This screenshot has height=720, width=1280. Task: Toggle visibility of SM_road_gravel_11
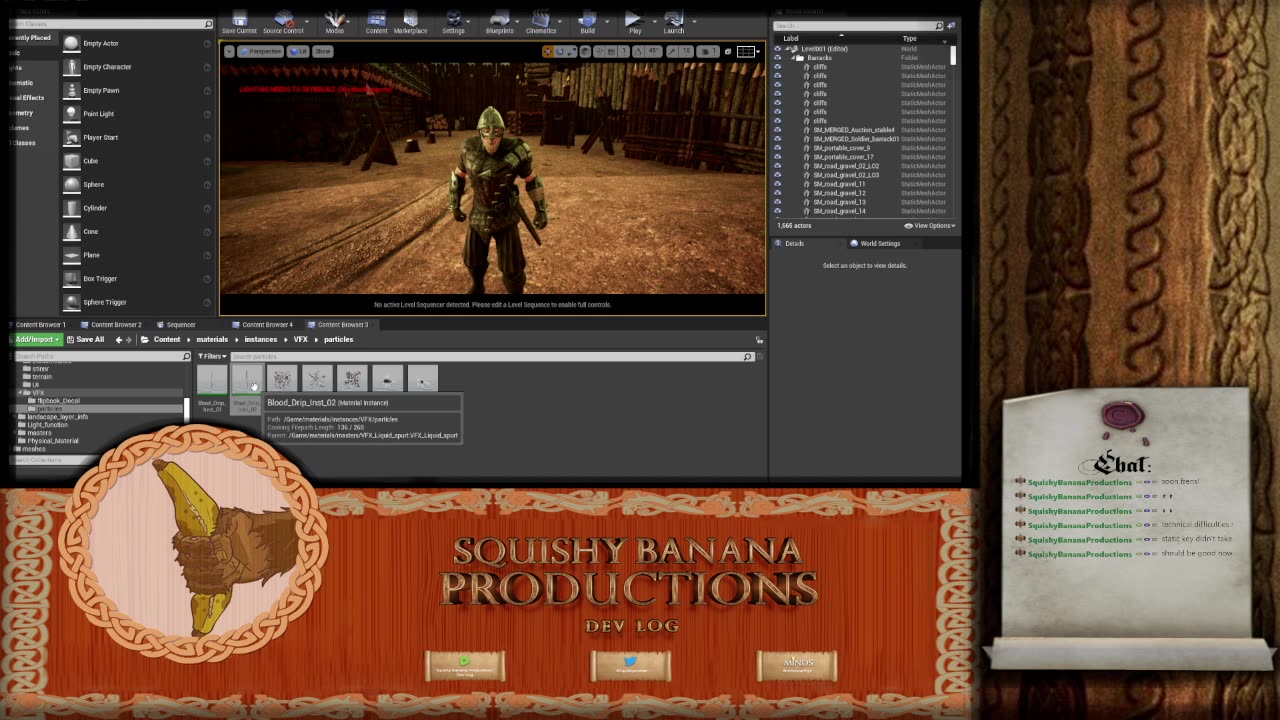778,184
